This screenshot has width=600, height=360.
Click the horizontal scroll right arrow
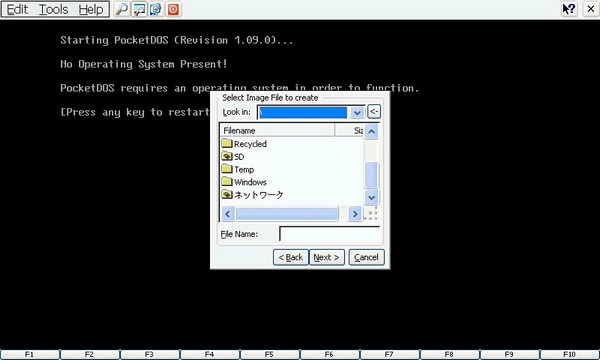(355, 214)
